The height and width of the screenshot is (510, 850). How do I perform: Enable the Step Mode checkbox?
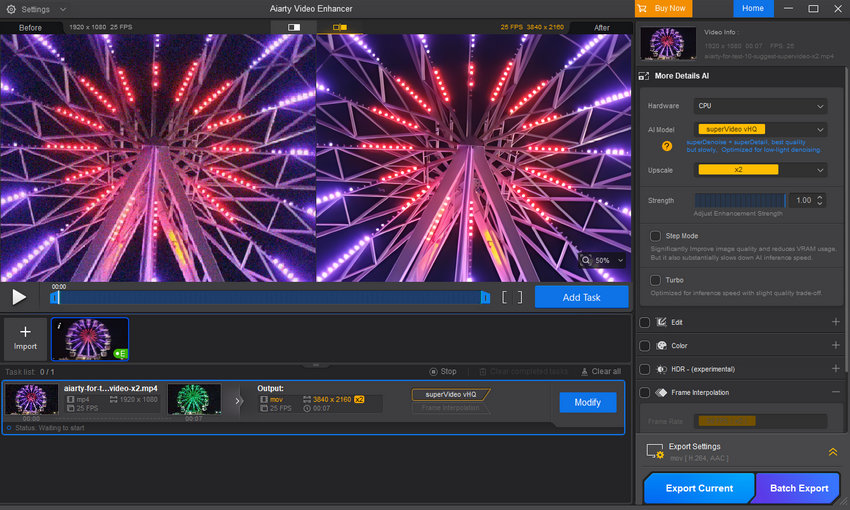tap(655, 236)
